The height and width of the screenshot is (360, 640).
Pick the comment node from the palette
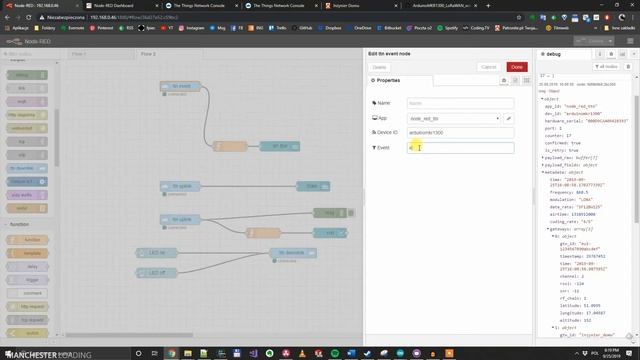pyautogui.click(x=28, y=293)
